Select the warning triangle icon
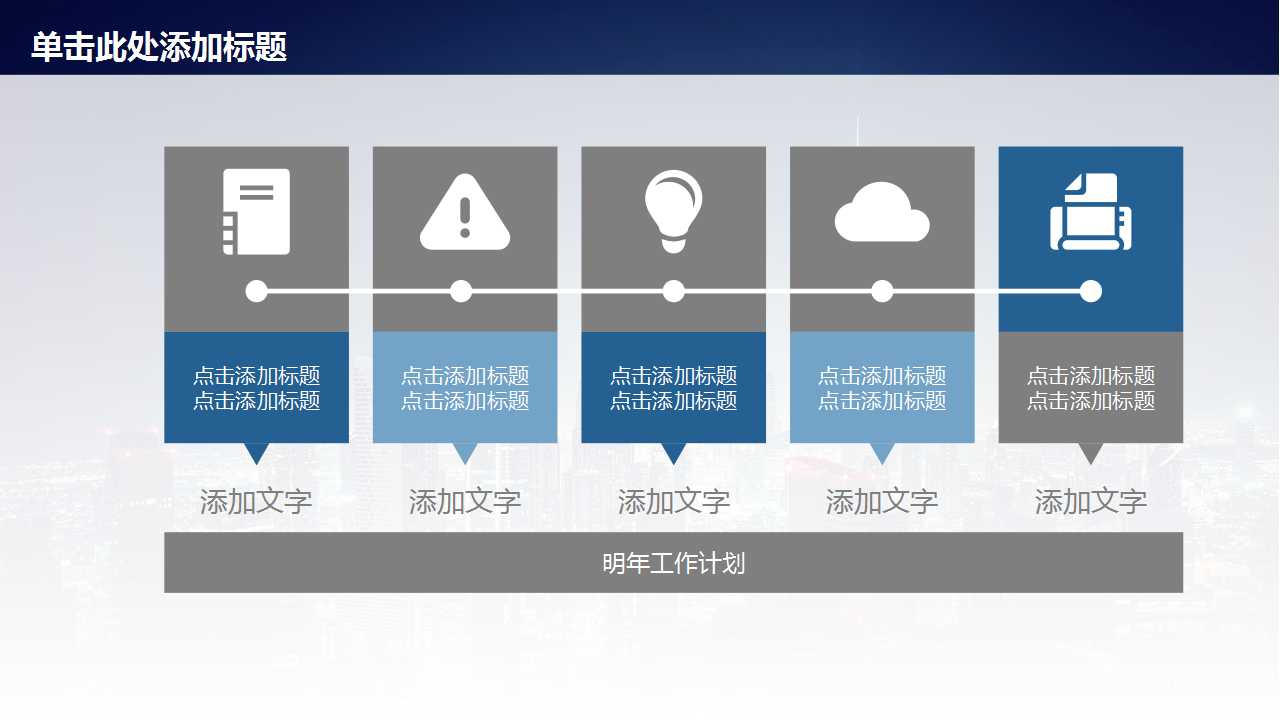This screenshot has width=1280, height=720. [x=465, y=213]
